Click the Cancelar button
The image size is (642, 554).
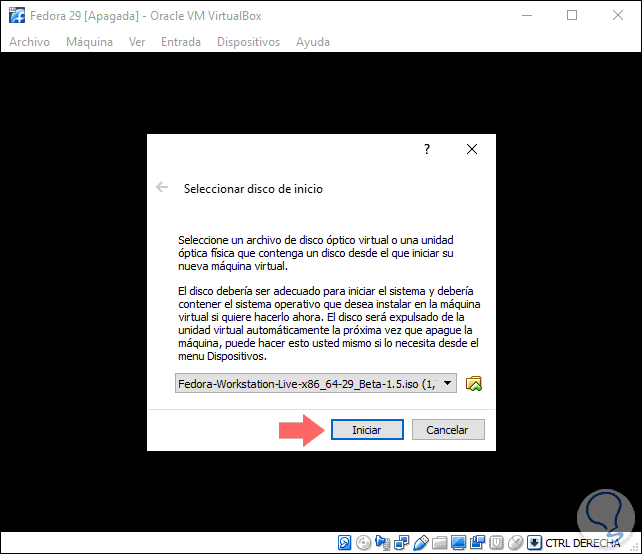tap(448, 430)
